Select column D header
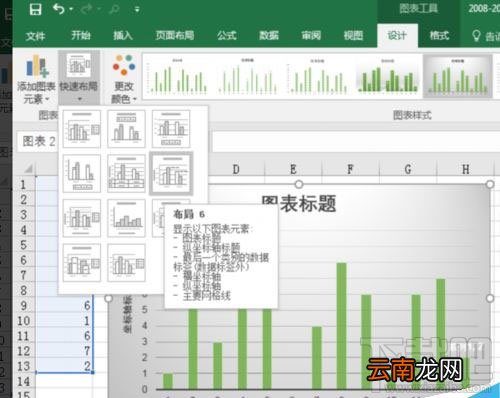500x398 pixels. [x=236, y=169]
